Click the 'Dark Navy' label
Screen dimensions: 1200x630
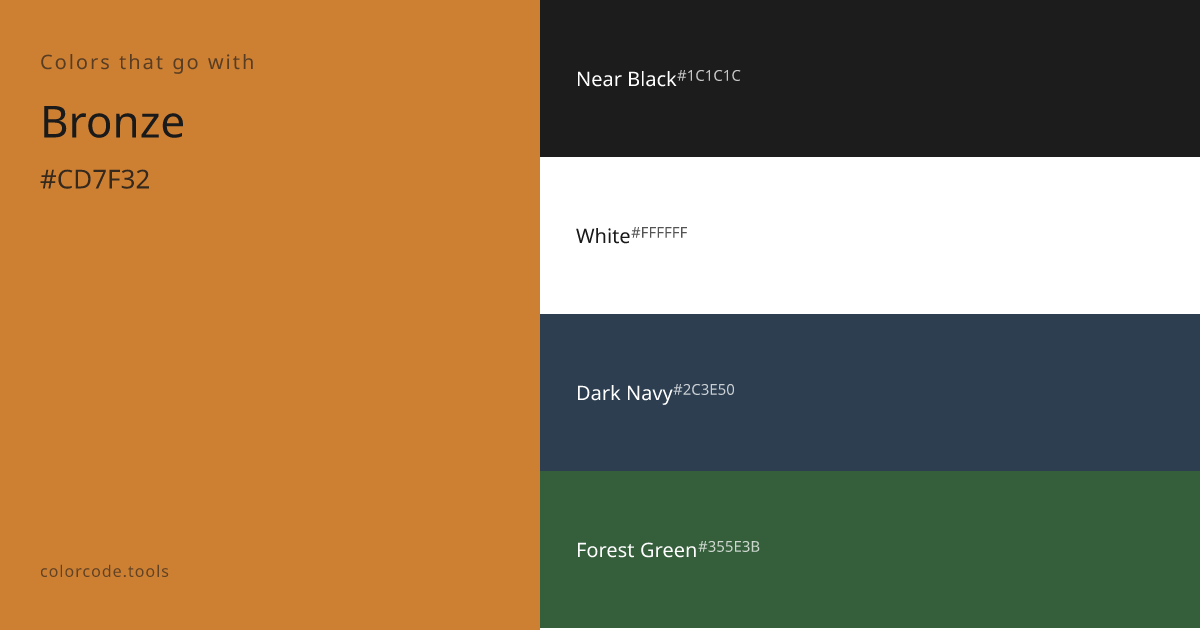(624, 393)
